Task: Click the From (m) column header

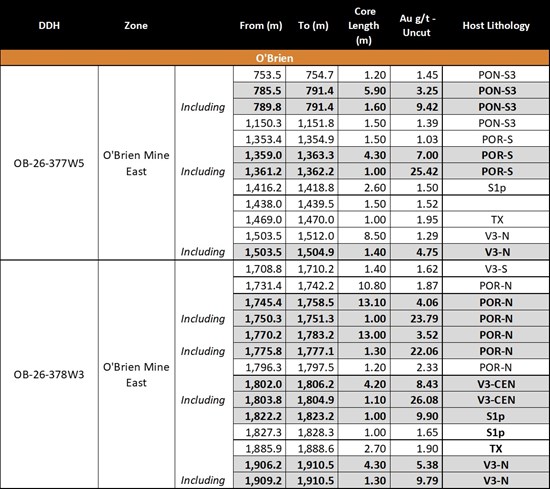Action: click(x=261, y=26)
